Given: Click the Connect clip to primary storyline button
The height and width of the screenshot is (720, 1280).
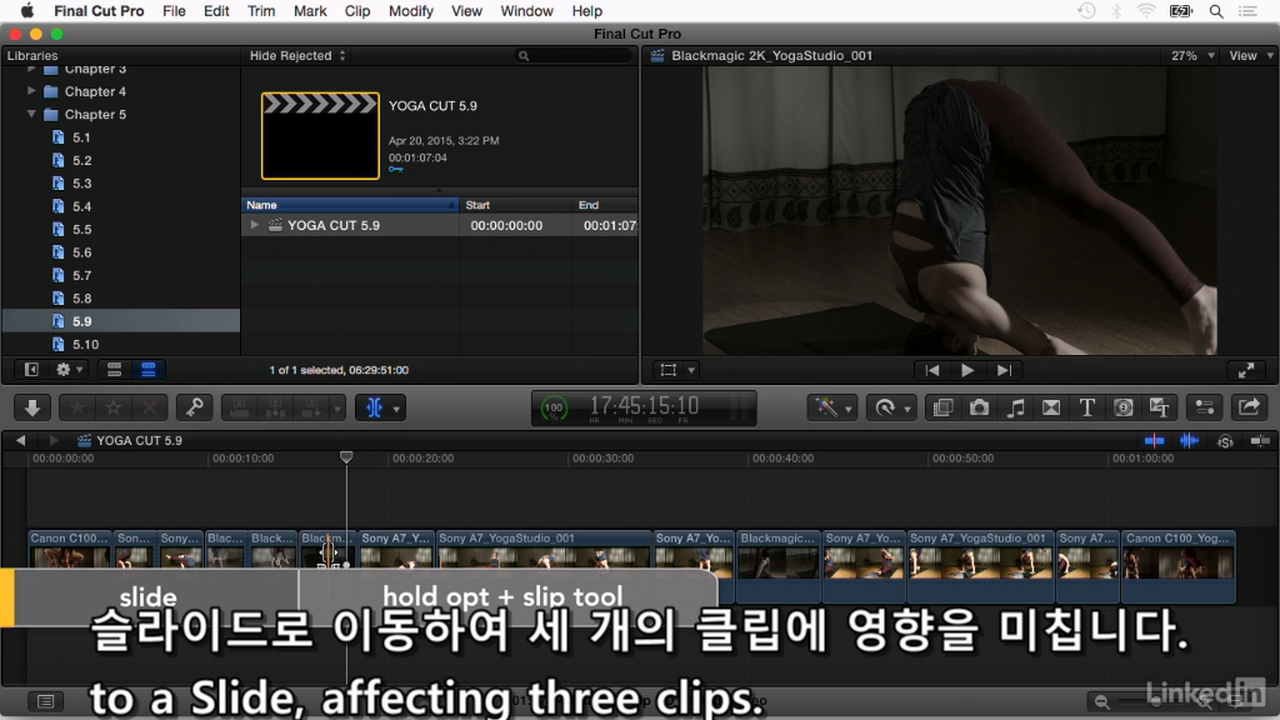Looking at the screenshot, I should pos(240,408).
